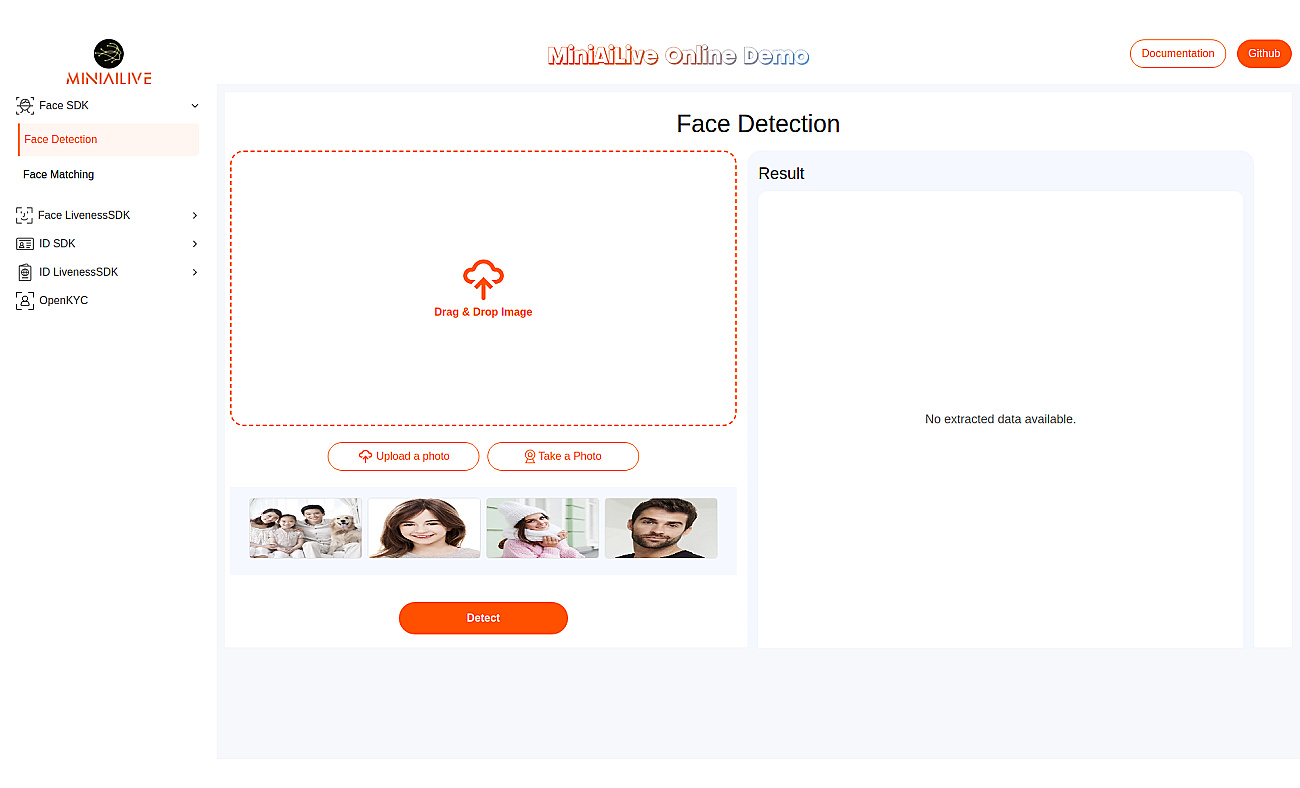Click Take a Photo button
The height and width of the screenshot is (788, 1300).
(563, 456)
